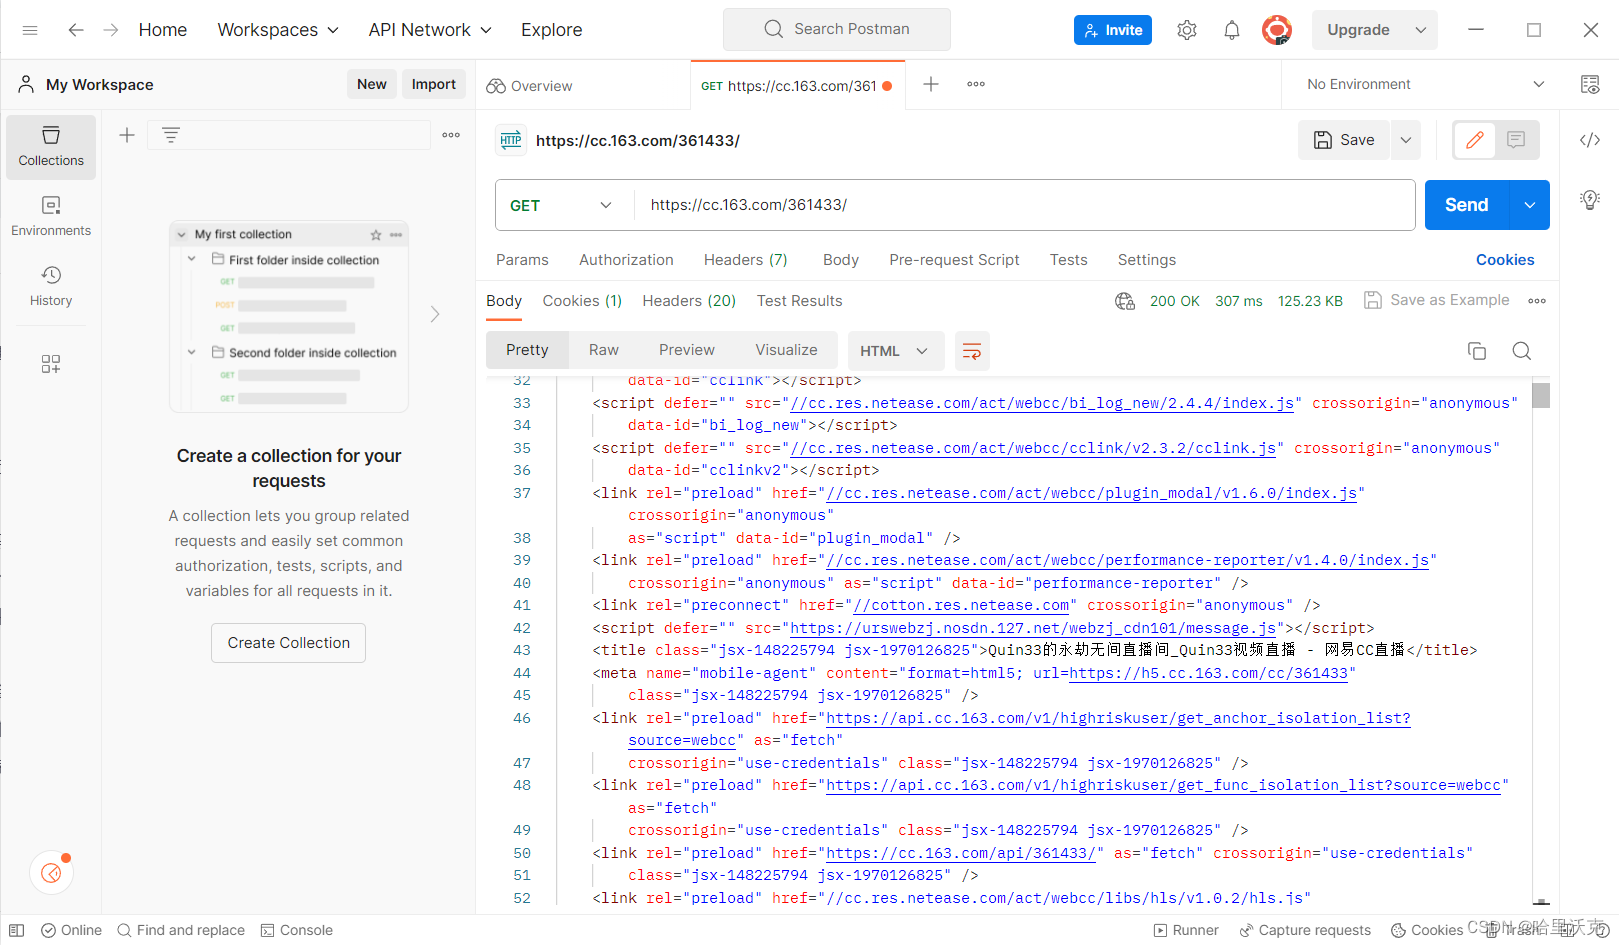Viewport: 1619px width, 945px height.
Task: Open the History sidebar panel
Action: click(51, 286)
